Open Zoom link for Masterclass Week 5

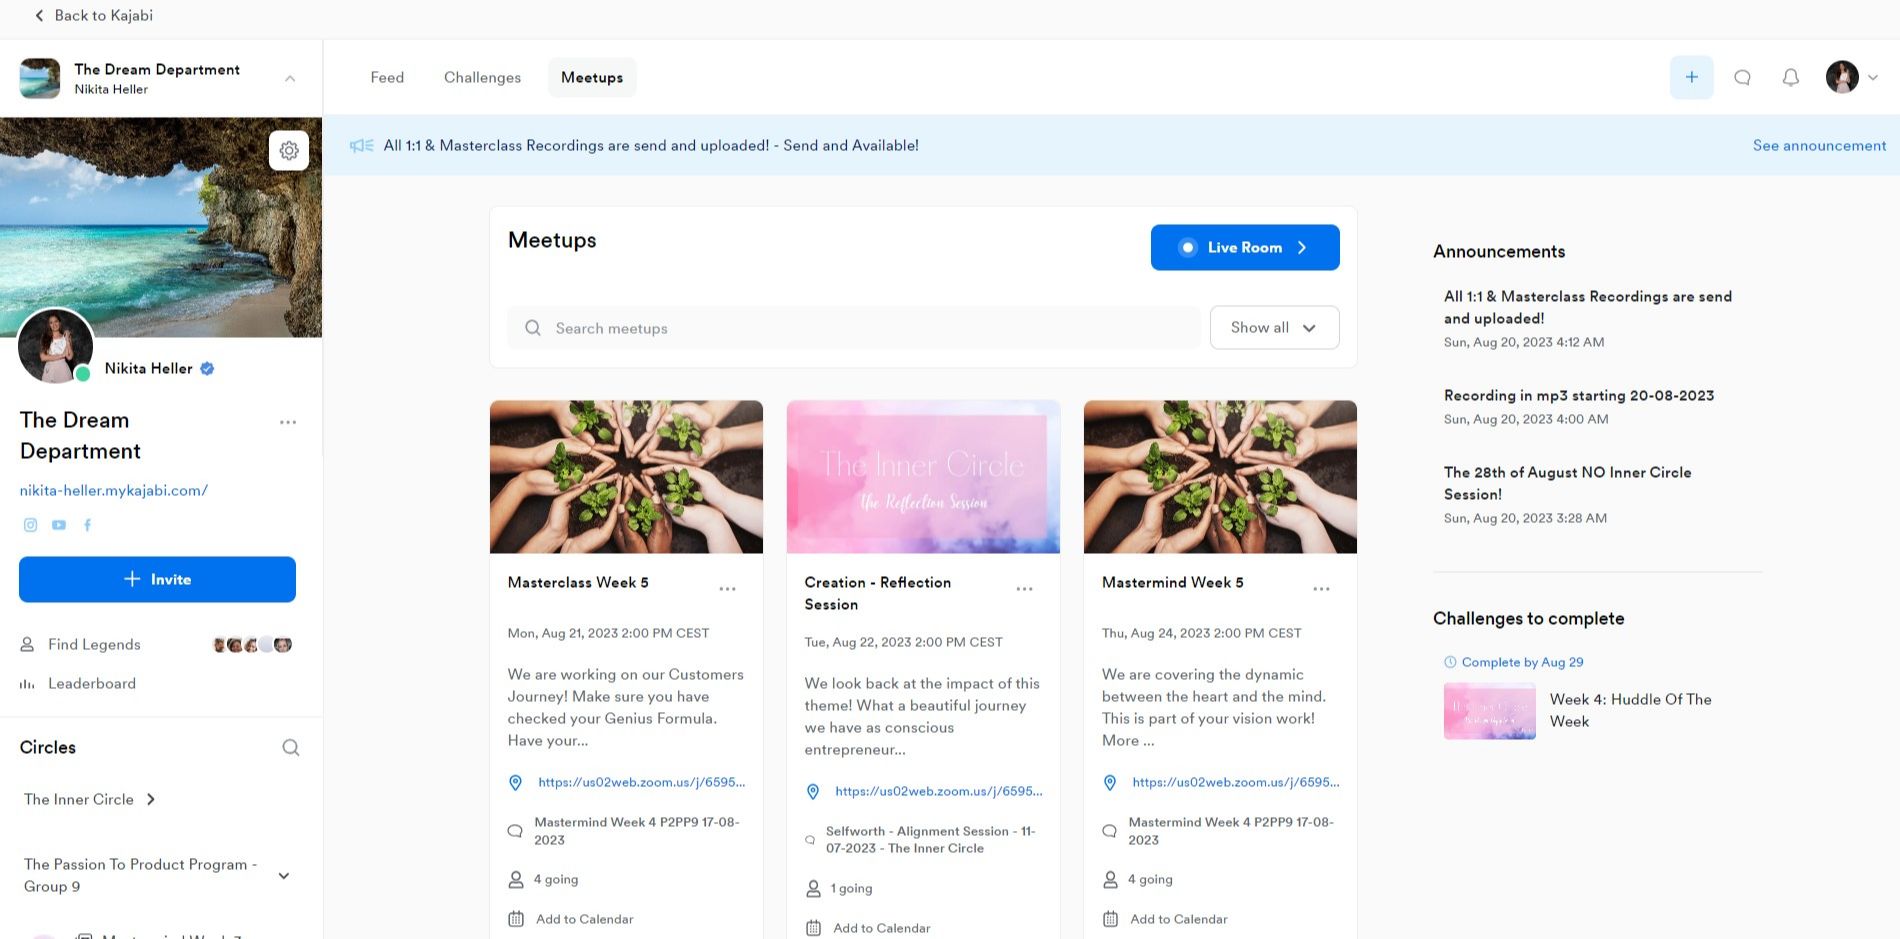(x=642, y=782)
